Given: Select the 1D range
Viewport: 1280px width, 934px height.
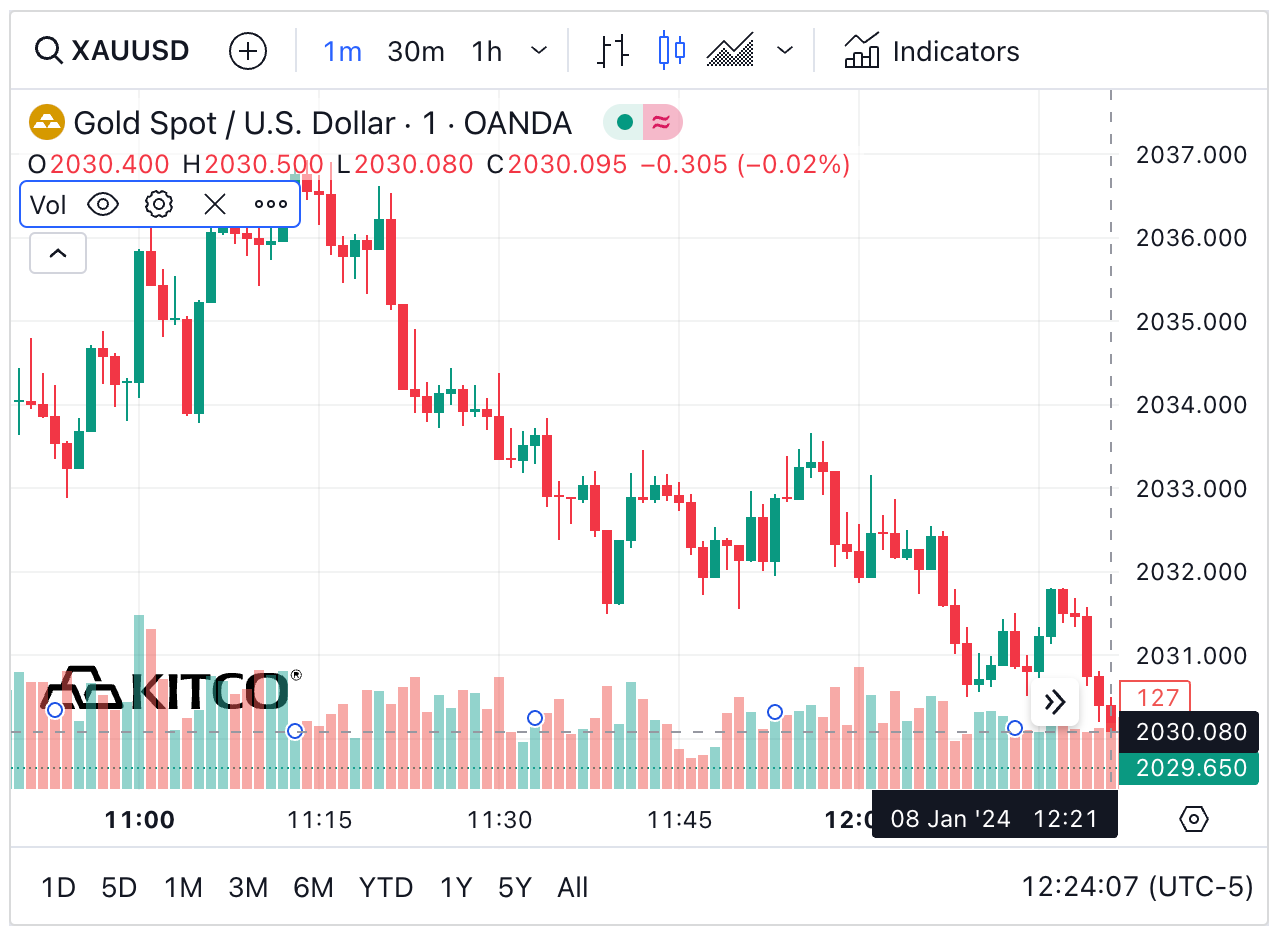Looking at the screenshot, I should click(x=58, y=887).
